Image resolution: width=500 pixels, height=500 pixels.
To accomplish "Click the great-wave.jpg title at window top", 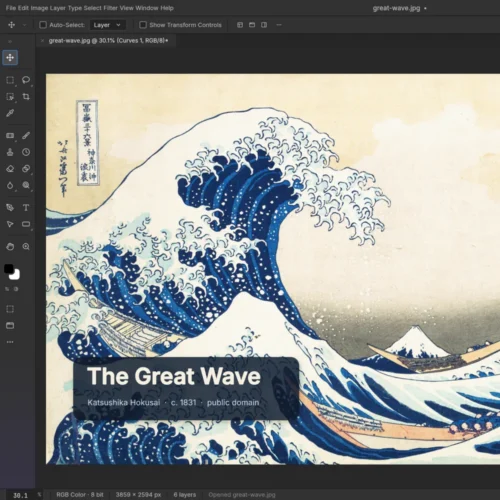I will [396, 8].
